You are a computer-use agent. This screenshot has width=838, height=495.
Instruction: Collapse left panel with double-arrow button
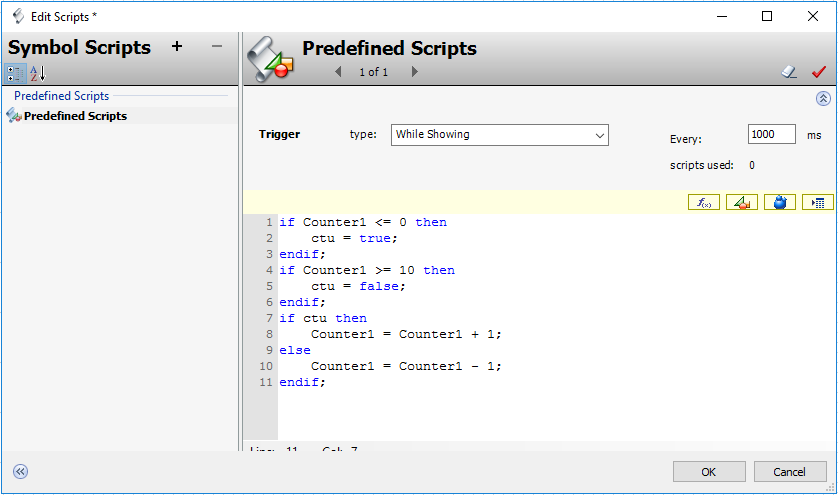20,472
